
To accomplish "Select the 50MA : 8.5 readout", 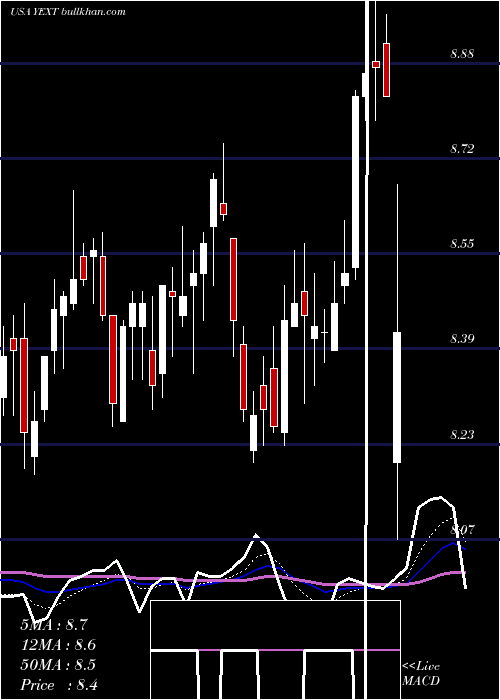I will (x=58, y=665).
